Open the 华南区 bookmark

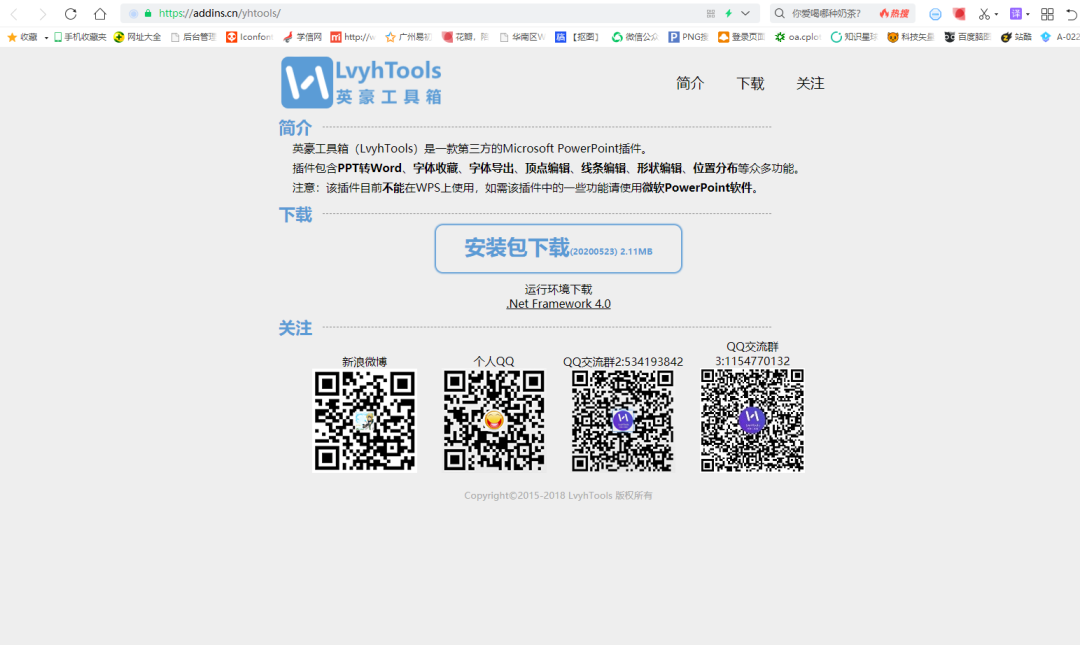pyautogui.click(x=522, y=37)
